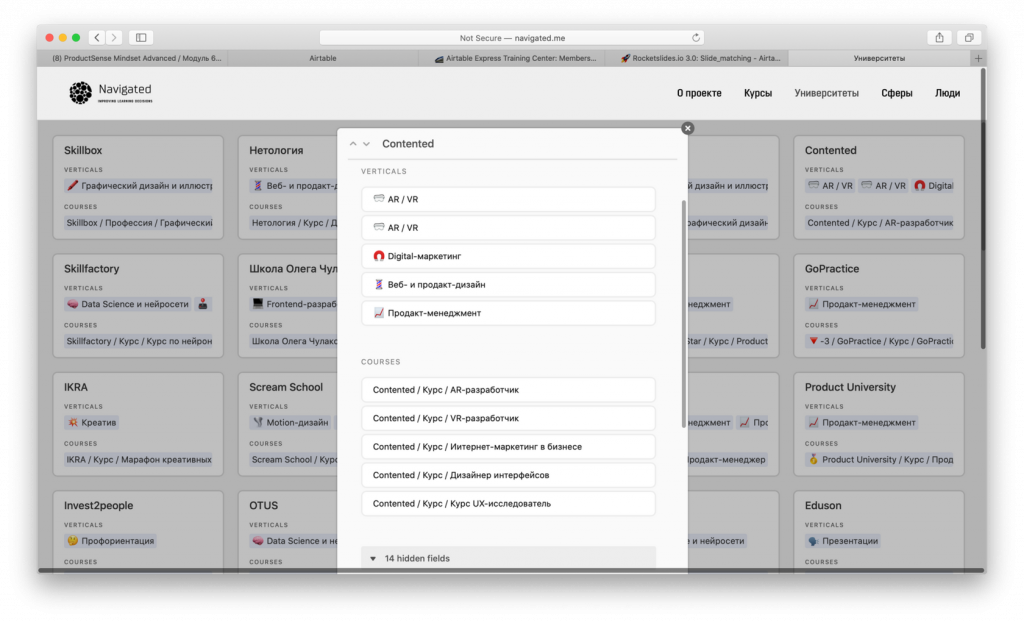Expand the 14 hidden fields section
This screenshot has width=1024, height=623.
(x=508, y=558)
